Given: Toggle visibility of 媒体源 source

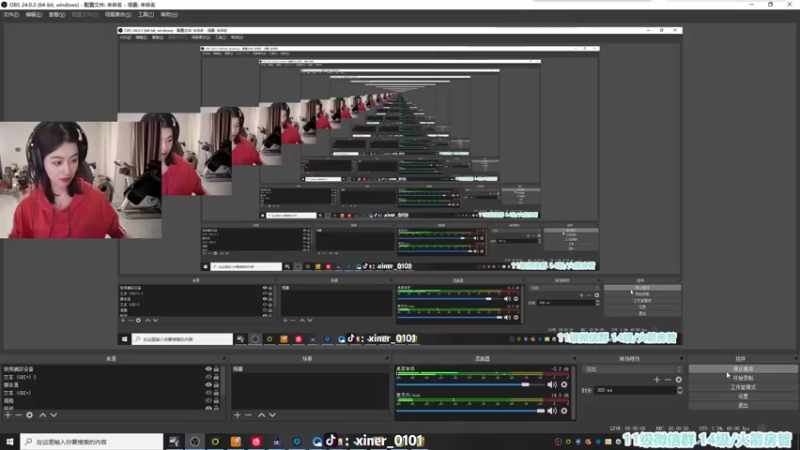Looking at the screenshot, I should pos(208,385).
